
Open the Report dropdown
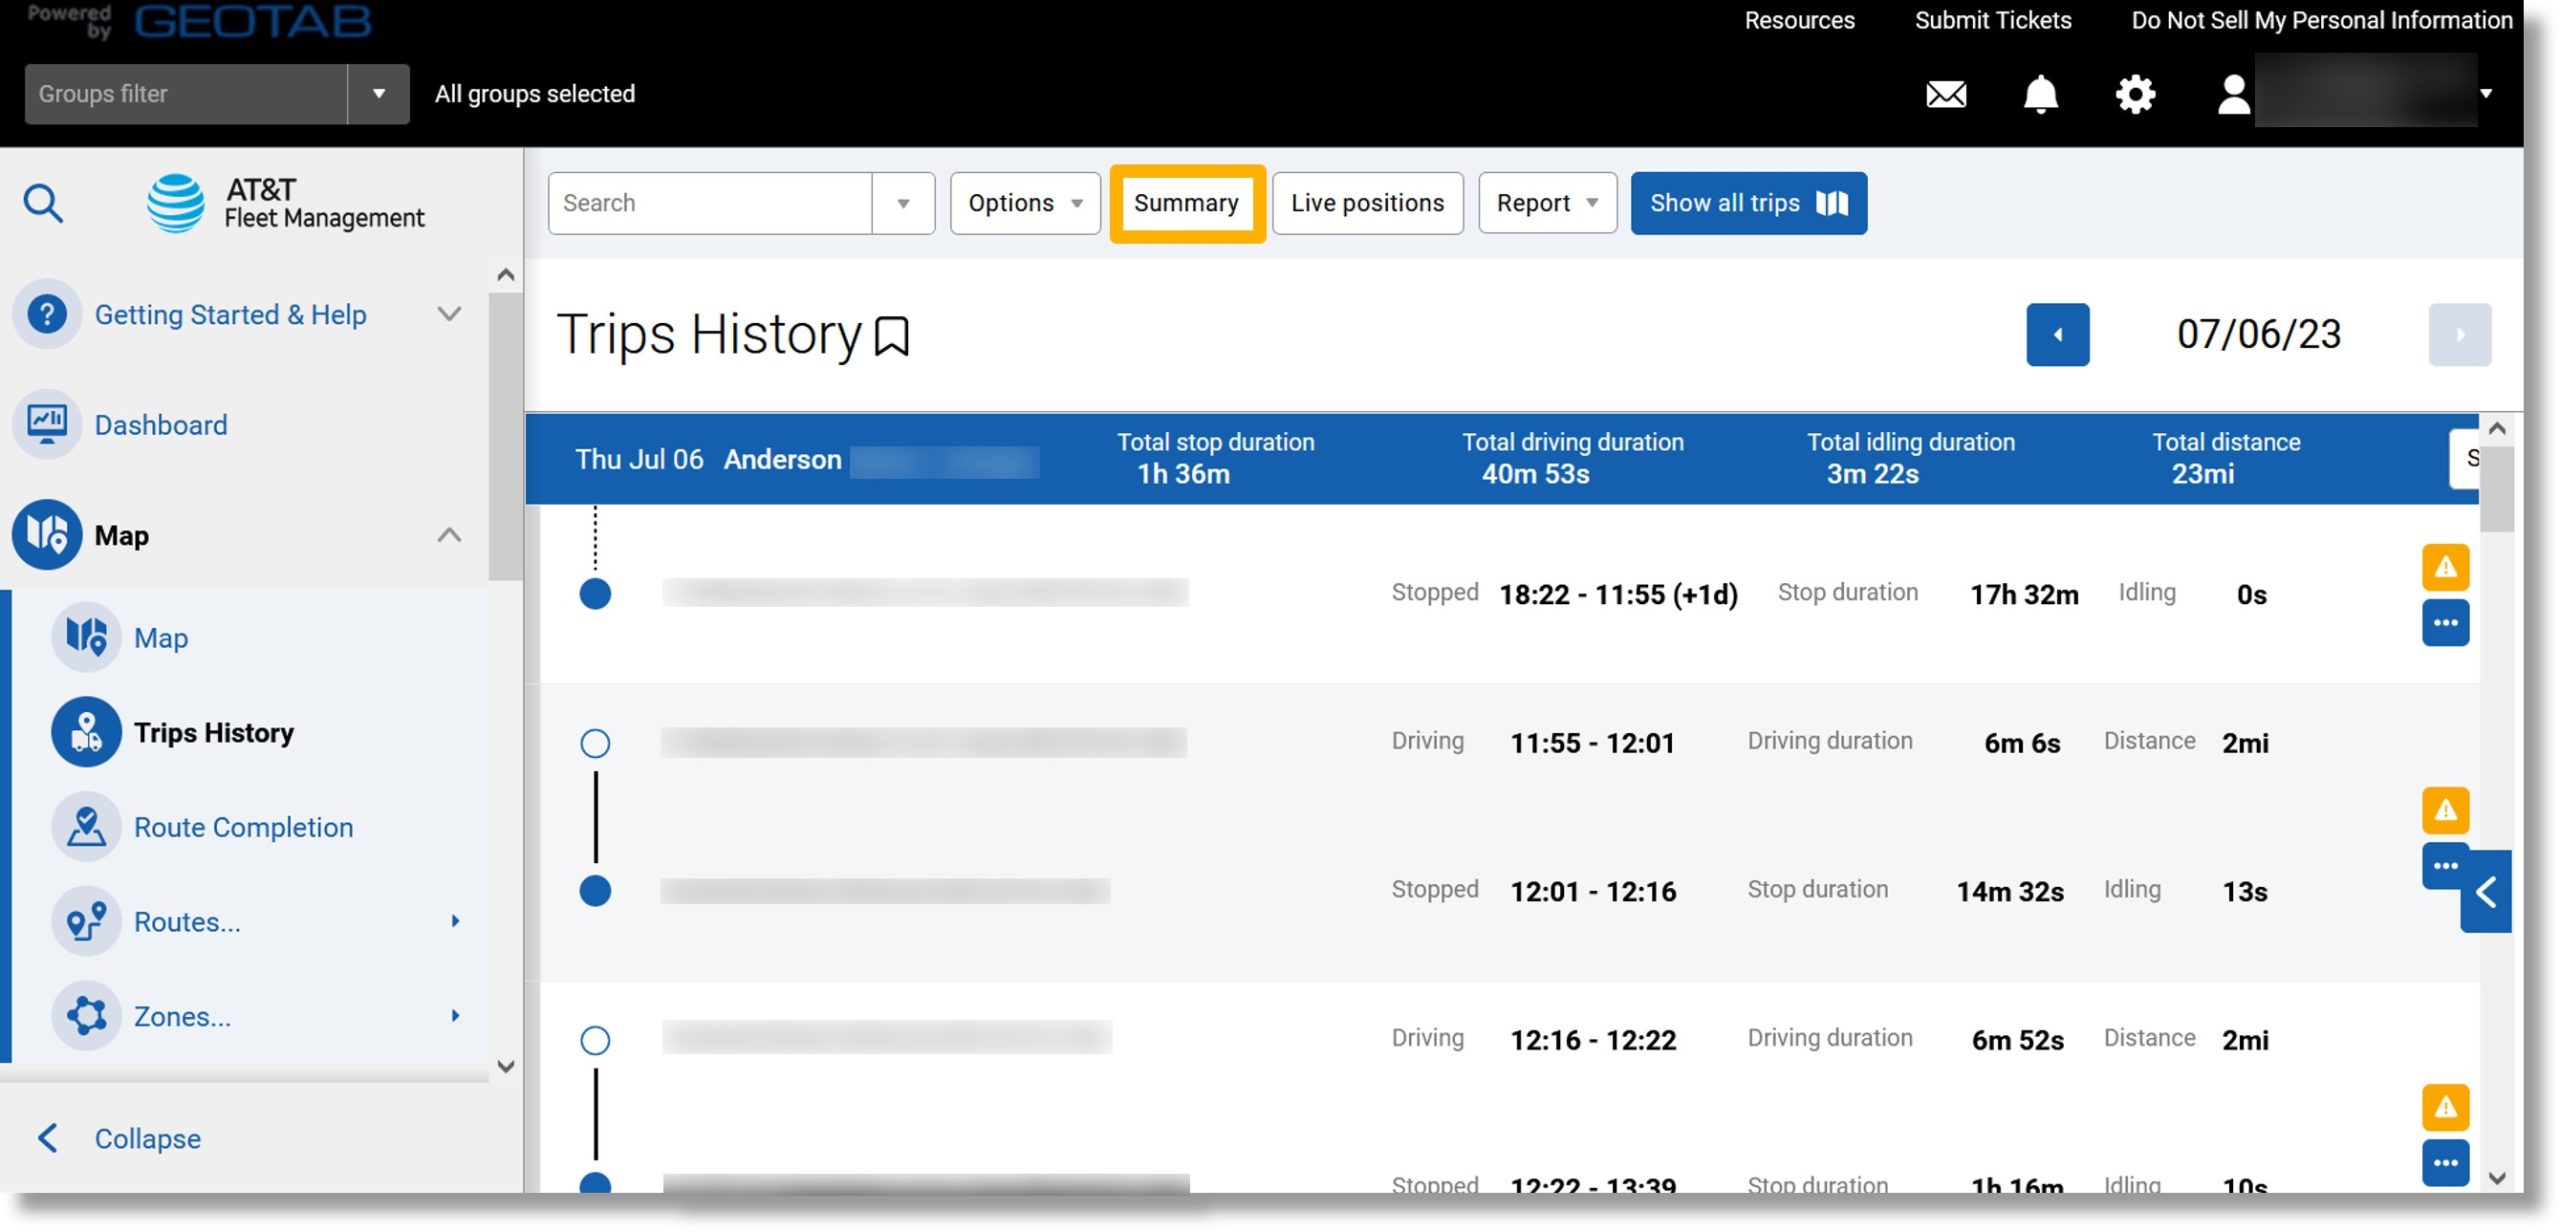click(1547, 203)
